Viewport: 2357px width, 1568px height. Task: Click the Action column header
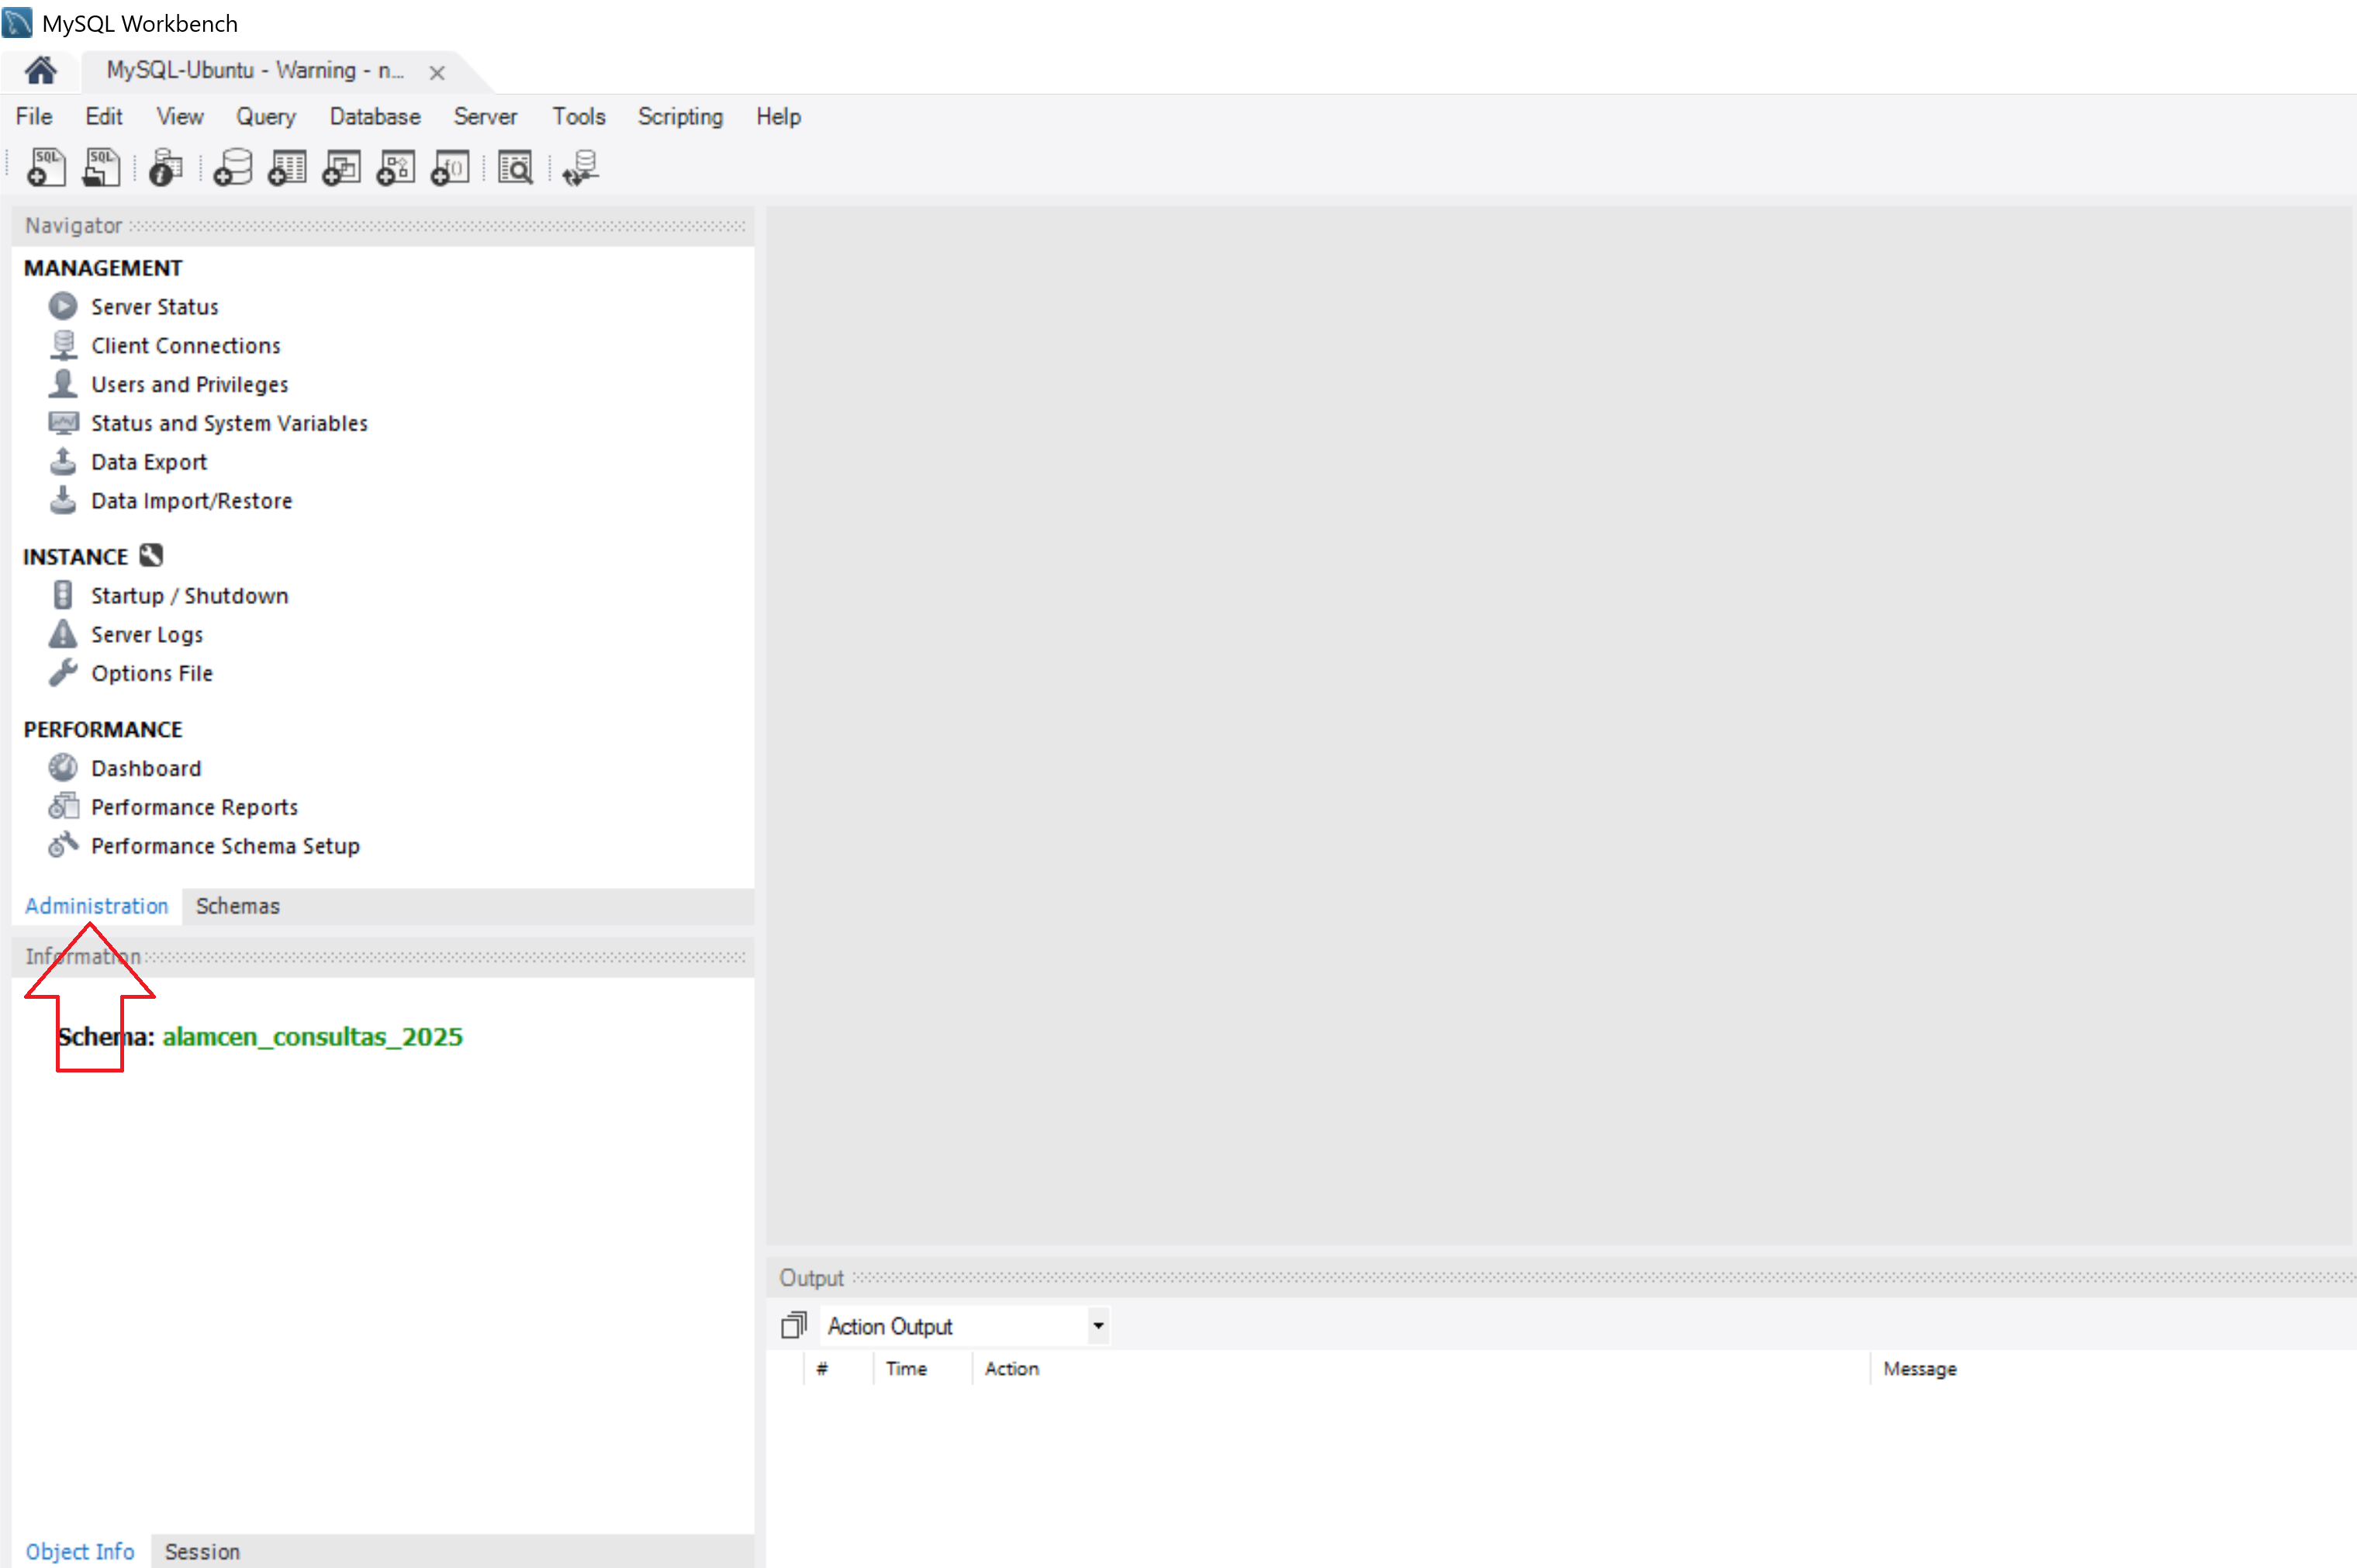(x=1011, y=1369)
